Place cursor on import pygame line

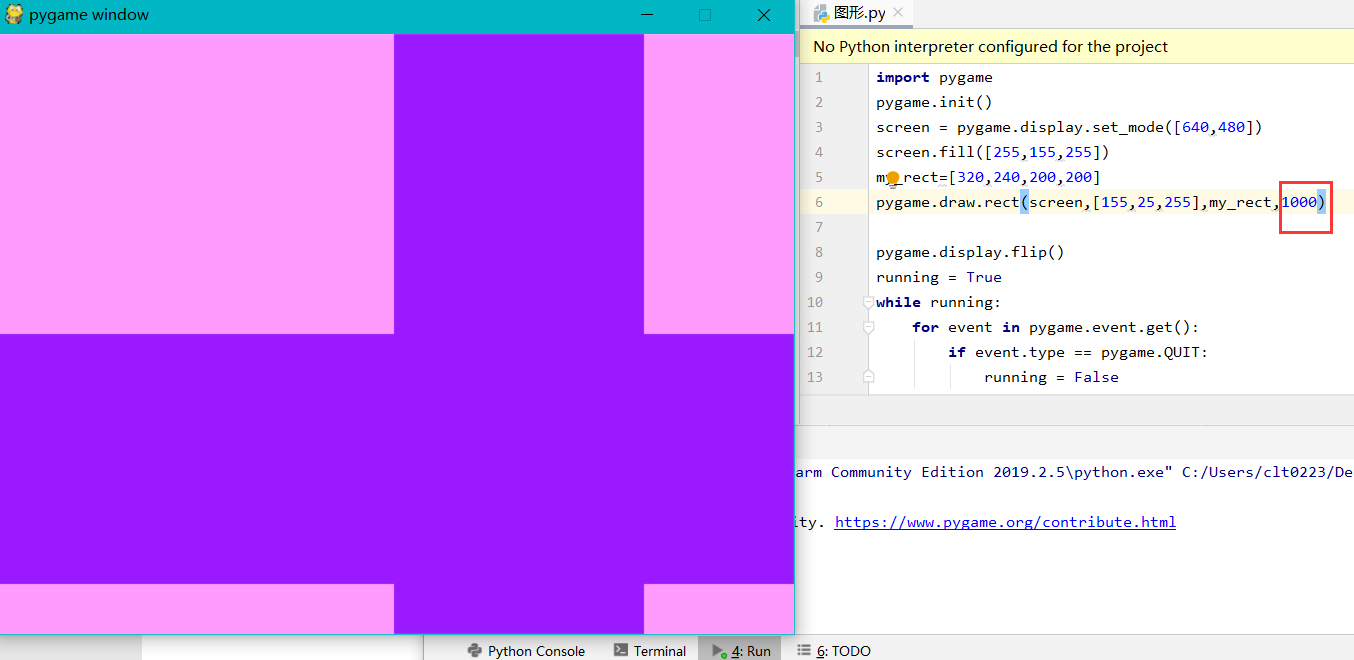934,77
